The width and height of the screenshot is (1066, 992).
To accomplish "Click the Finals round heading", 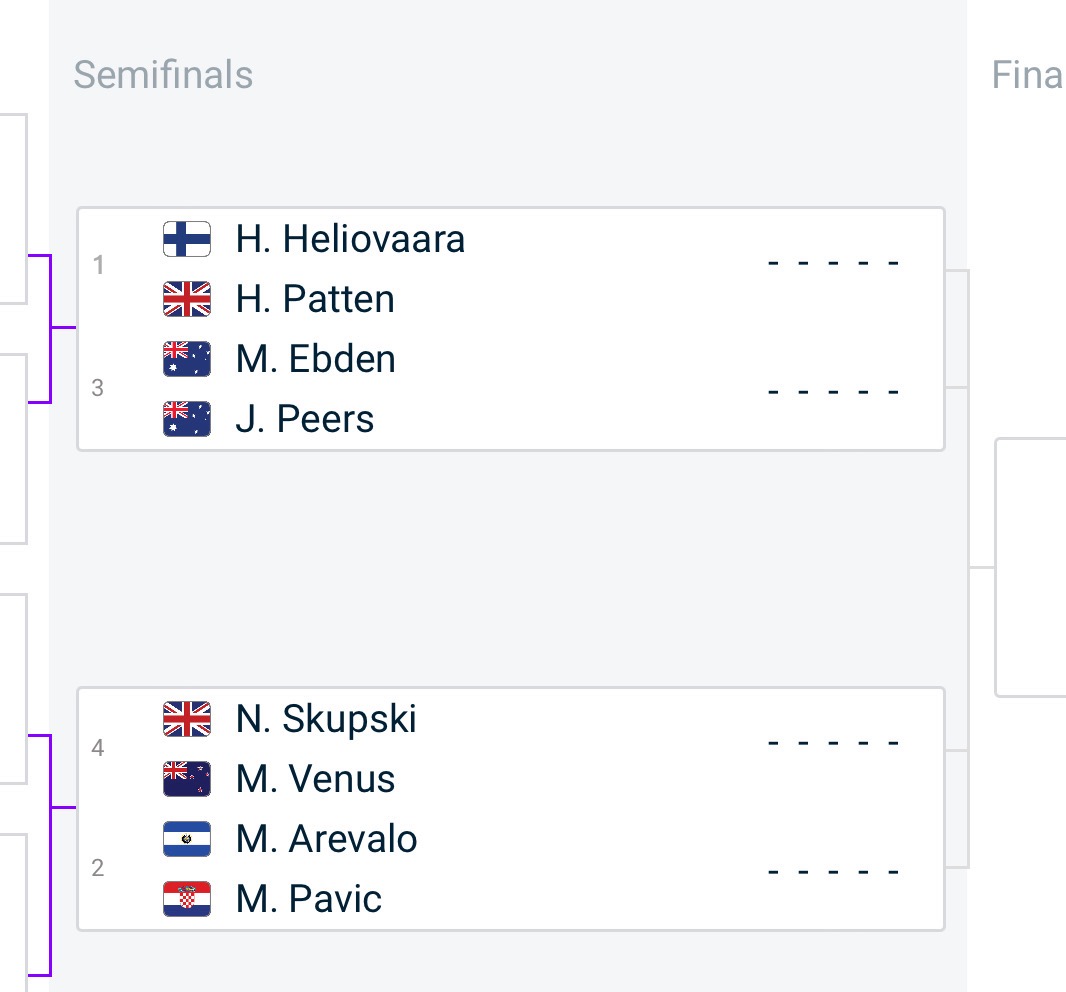I will [1028, 75].
